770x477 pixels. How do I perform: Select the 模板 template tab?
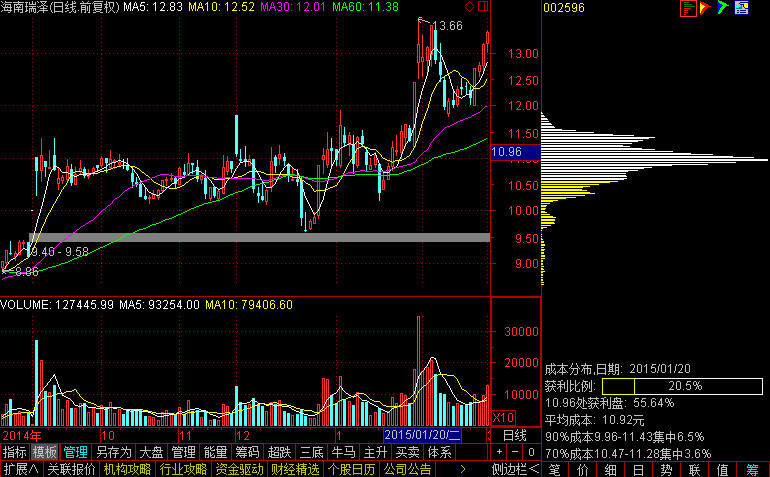45,452
